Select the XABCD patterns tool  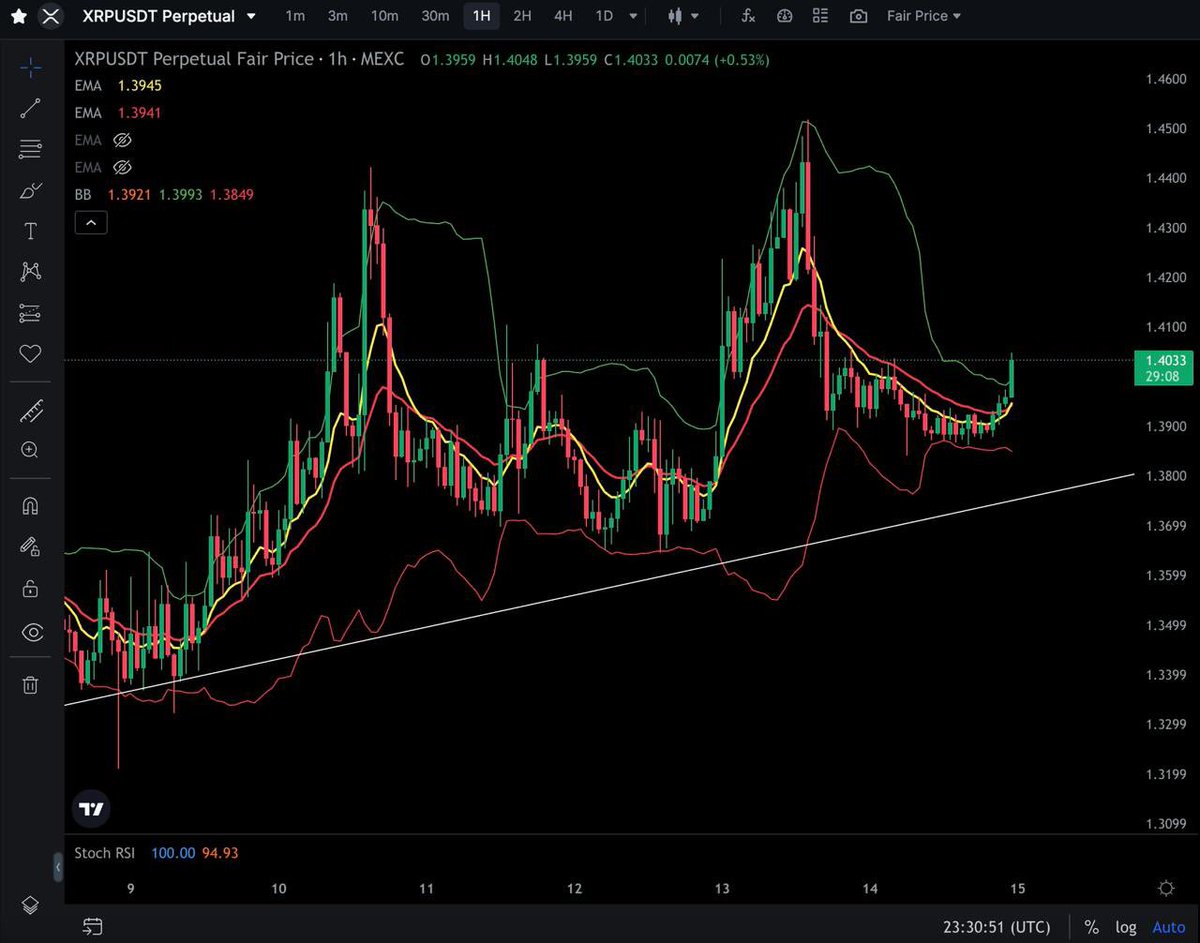(31, 272)
